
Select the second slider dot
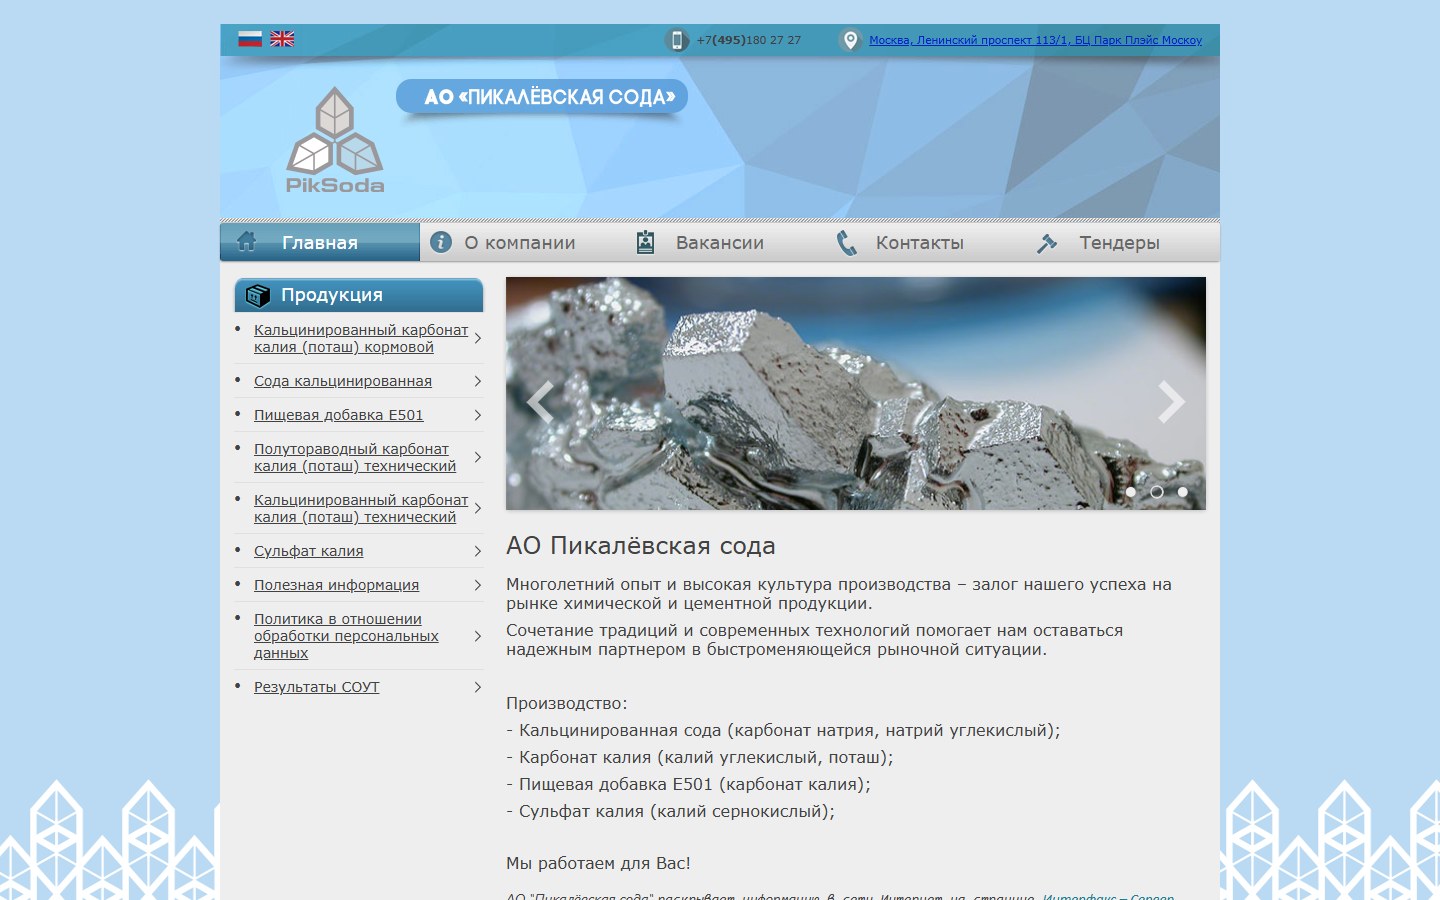tap(1157, 492)
